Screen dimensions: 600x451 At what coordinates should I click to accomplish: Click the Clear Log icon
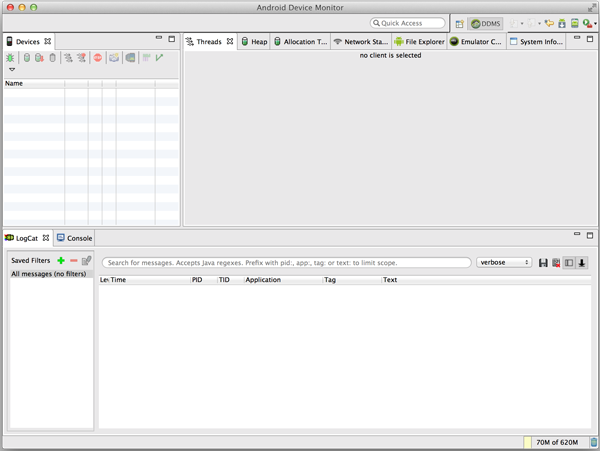[556, 263]
